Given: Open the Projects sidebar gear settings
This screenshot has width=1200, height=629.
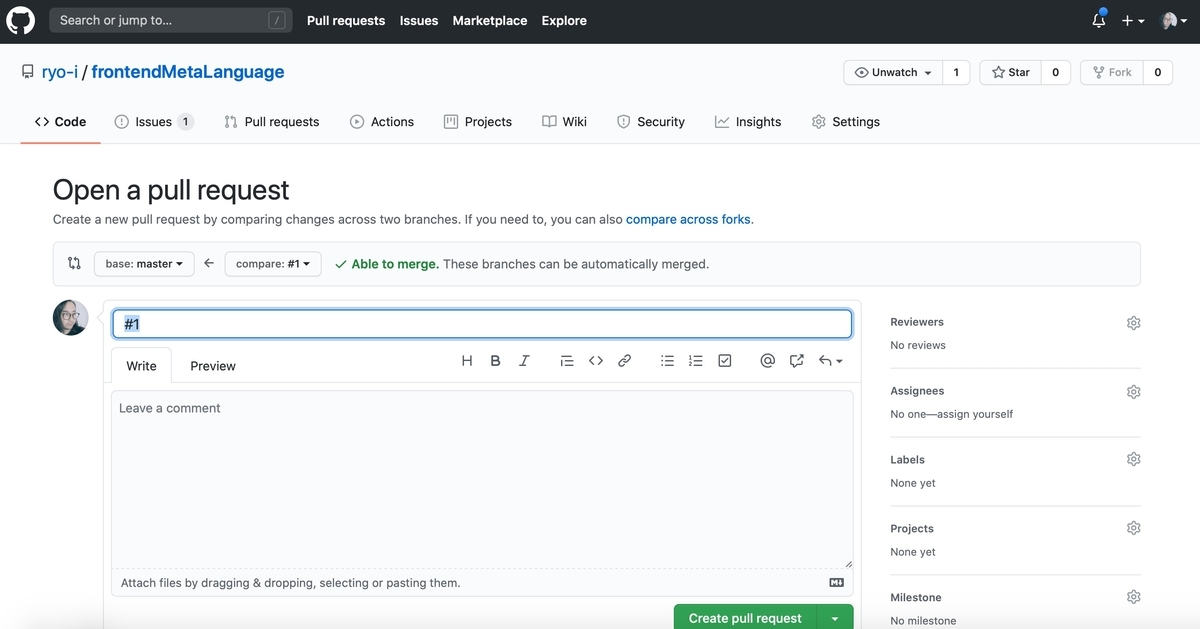Looking at the screenshot, I should coord(1133,528).
